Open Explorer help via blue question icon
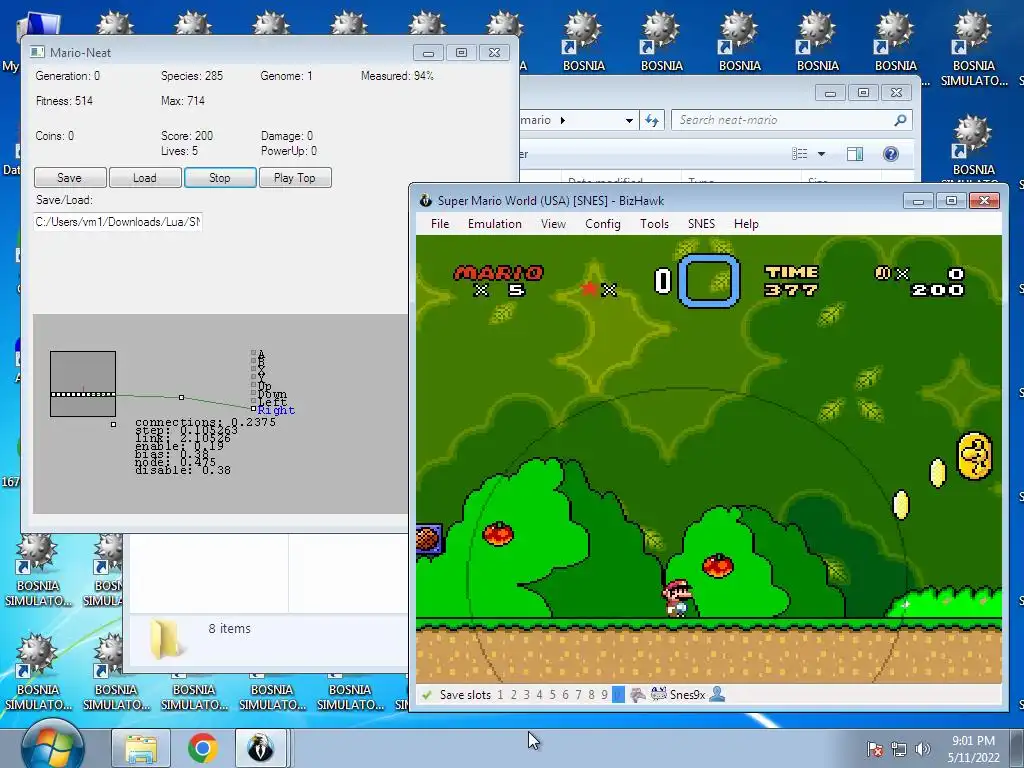The image size is (1024, 768). (x=890, y=154)
